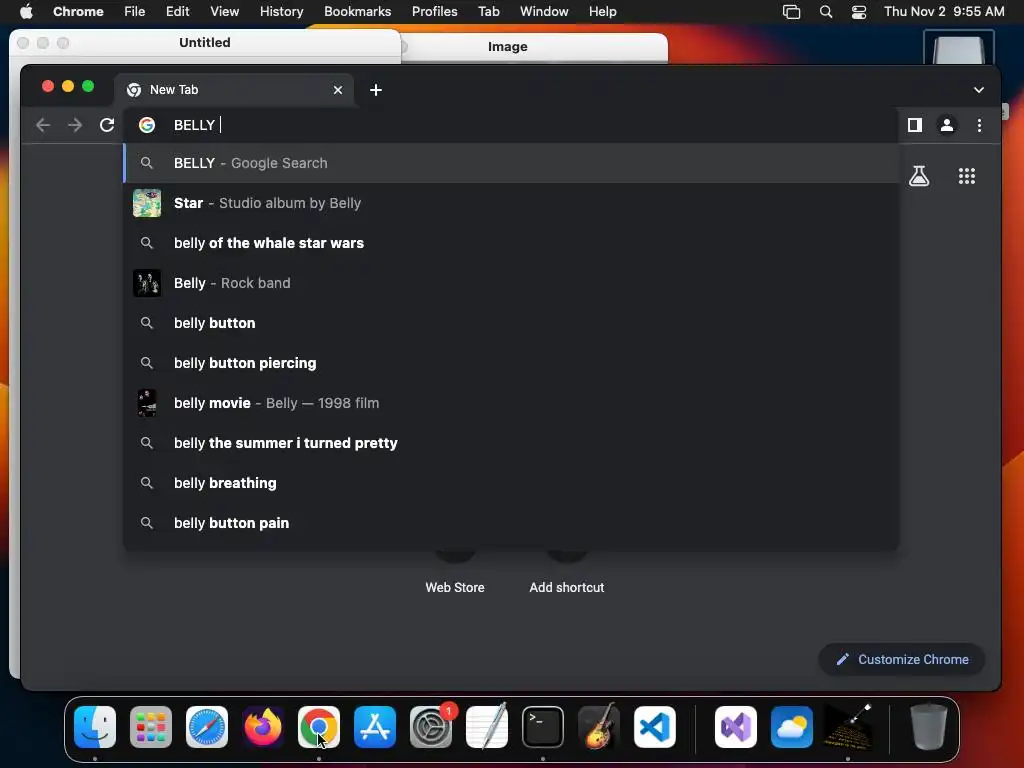Open Stage Manager icon in menu bar
The width and height of the screenshot is (1024, 768).
point(792,11)
